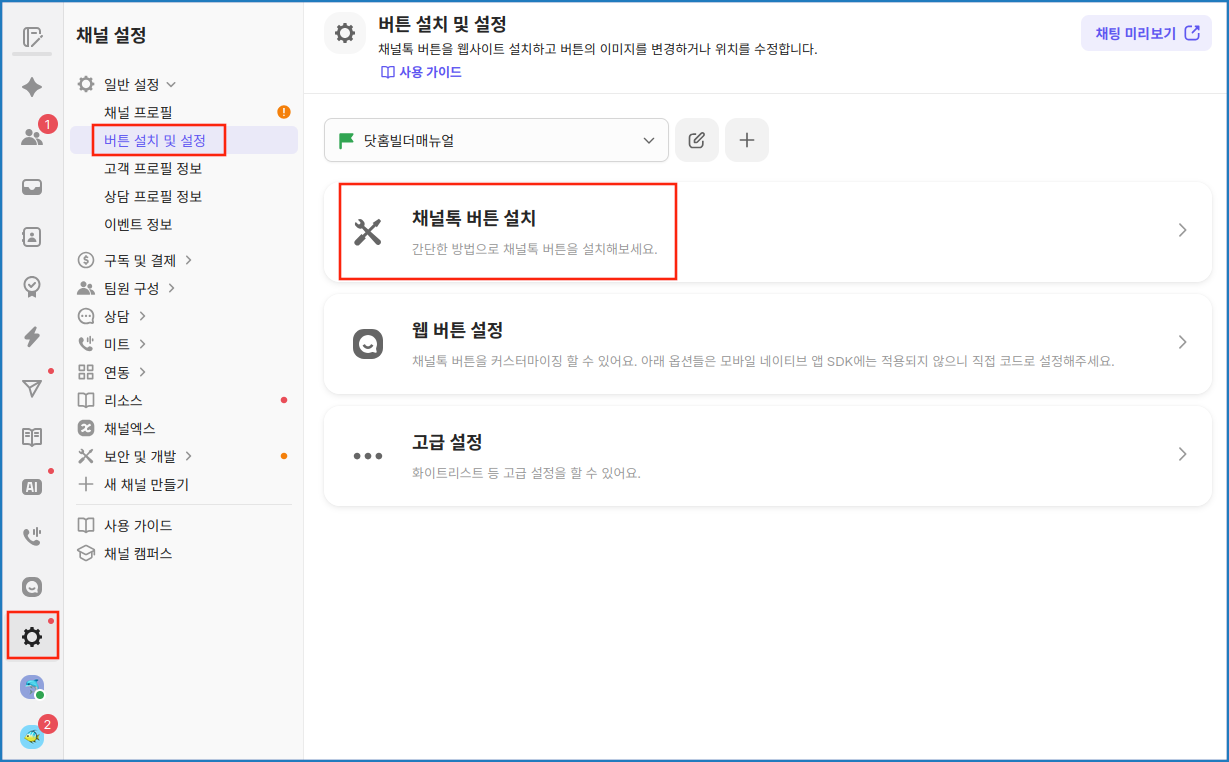The height and width of the screenshot is (762, 1229).
Task: Open the 사용 가이드 link under header
Action: (x=421, y=72)
